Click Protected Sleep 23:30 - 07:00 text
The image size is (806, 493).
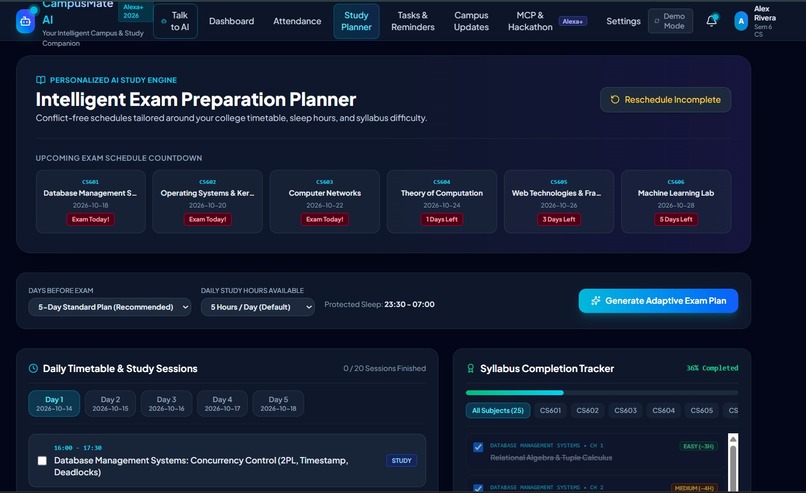(379, 304)
